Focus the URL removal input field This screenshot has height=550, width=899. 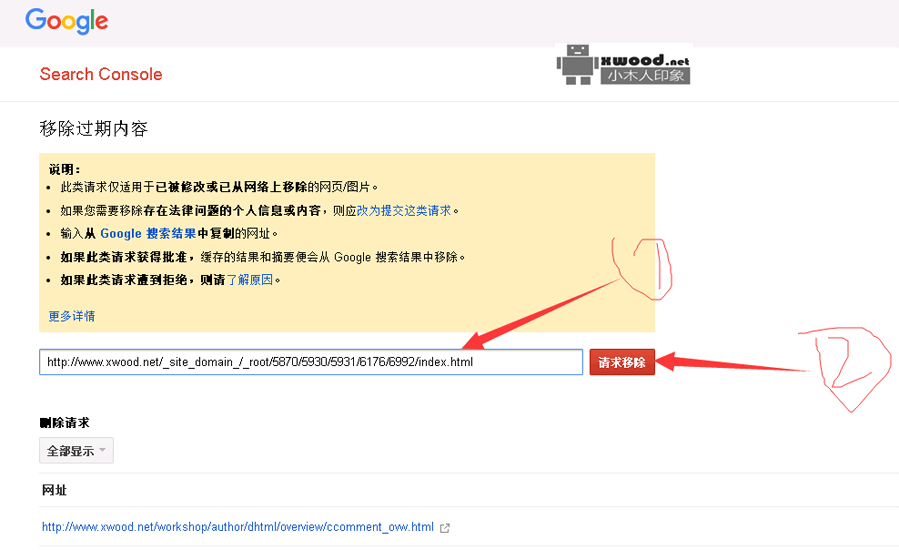tap(311, 362)
